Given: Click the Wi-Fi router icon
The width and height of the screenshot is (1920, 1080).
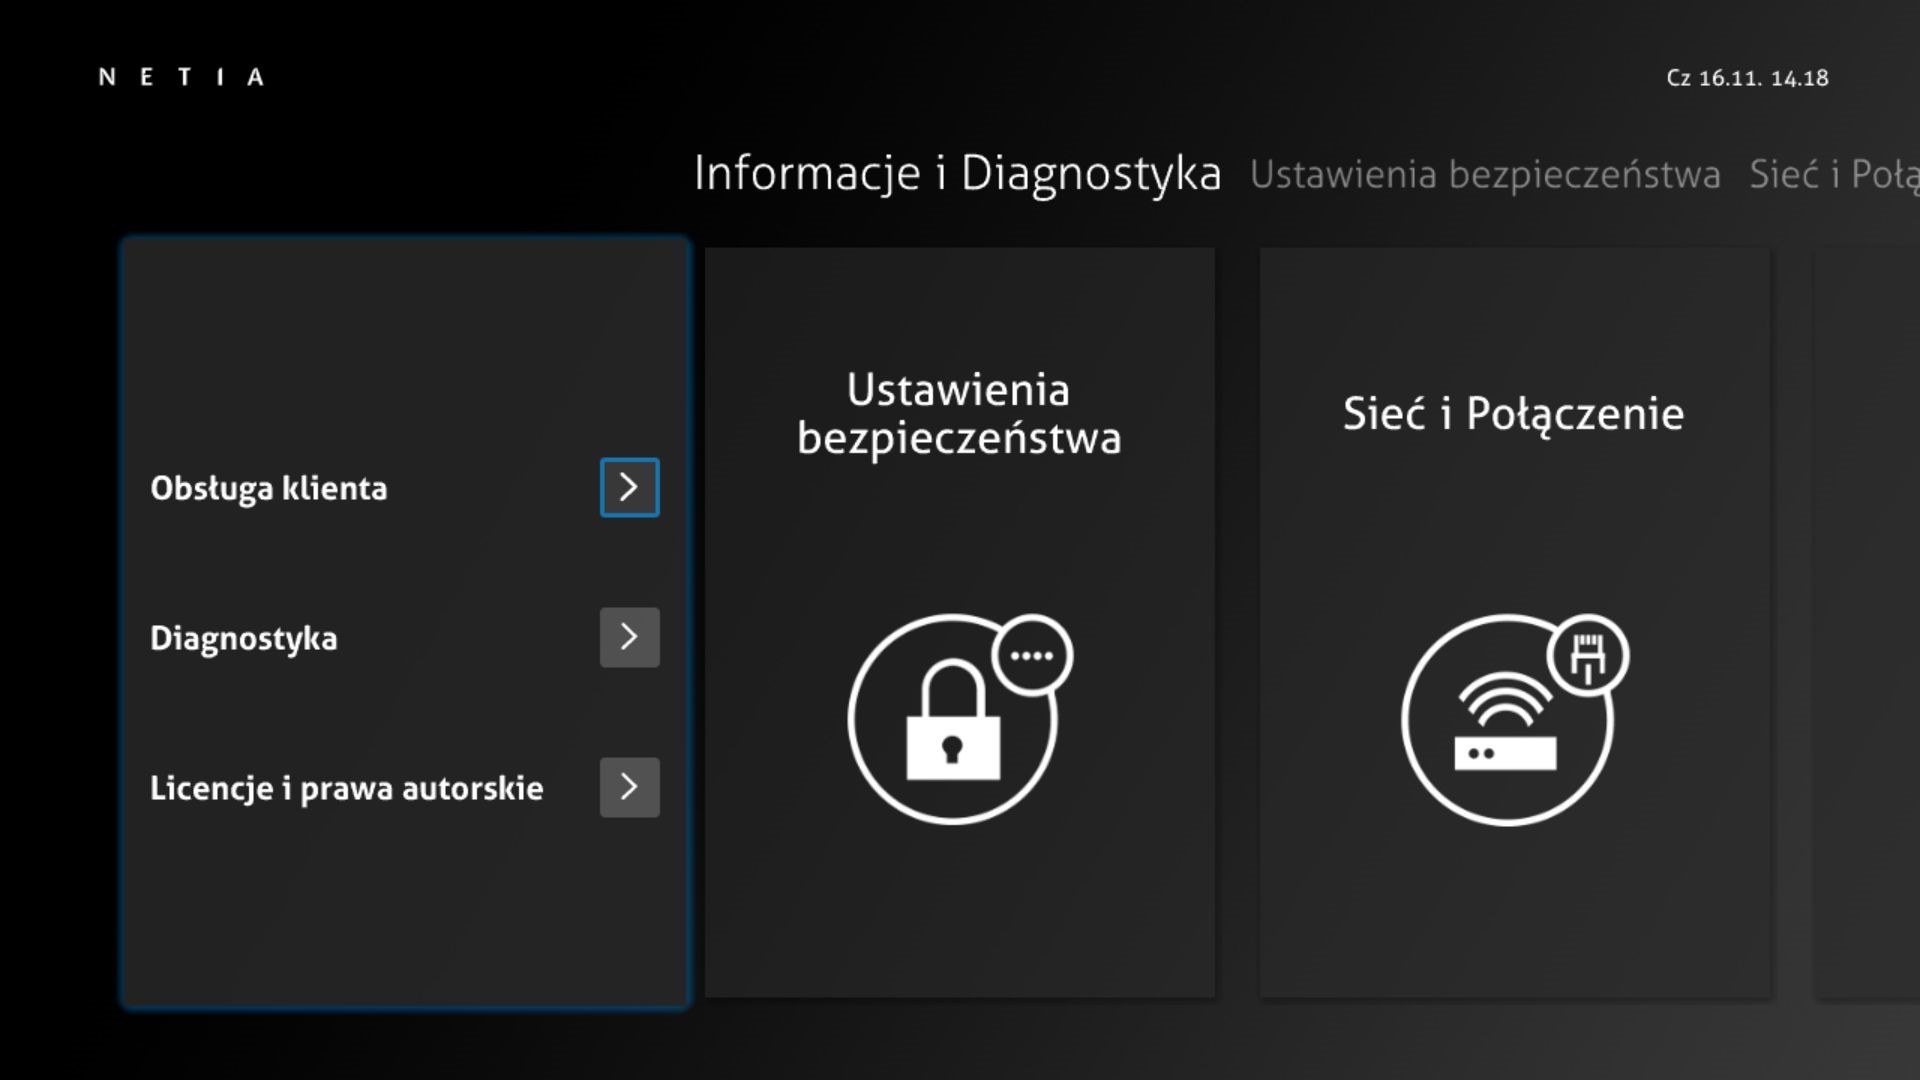Looking at the screenshot, I should [x=1505, y=725].
